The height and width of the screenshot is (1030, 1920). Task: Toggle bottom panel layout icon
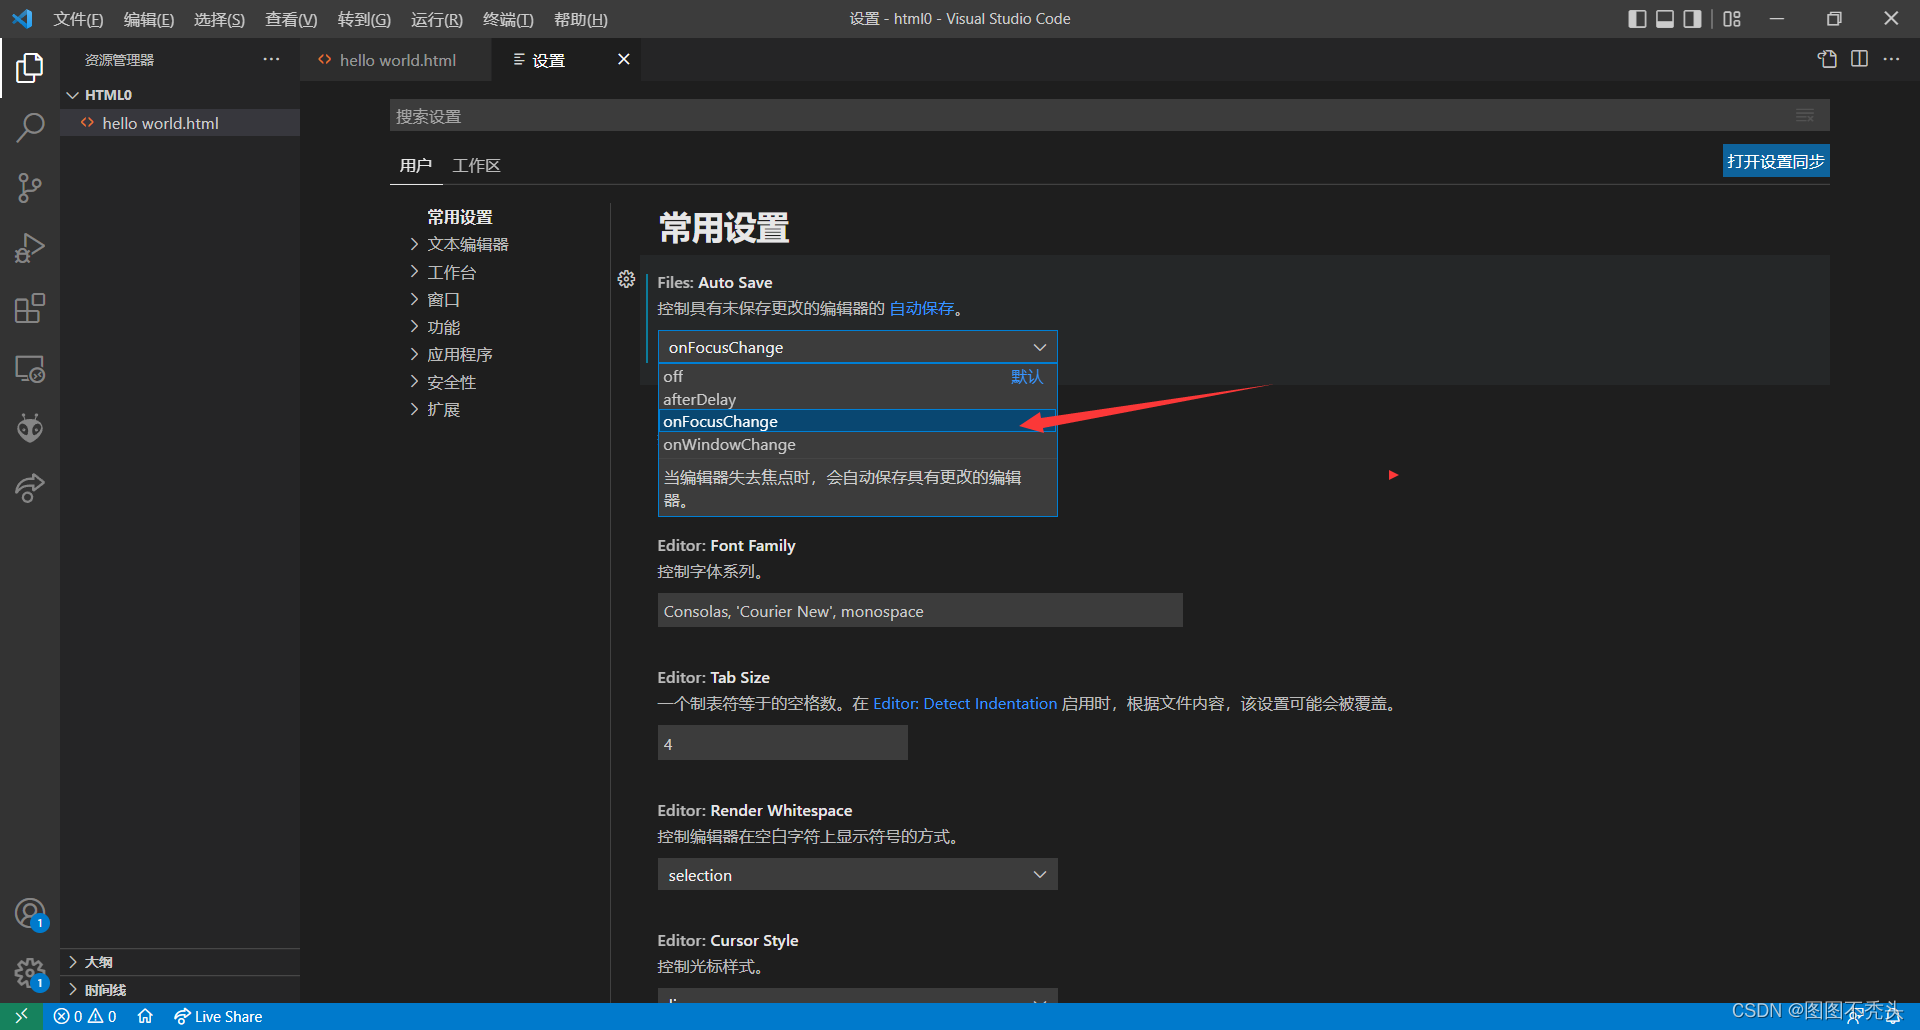pyautogui.click(x=1665, y=19)
